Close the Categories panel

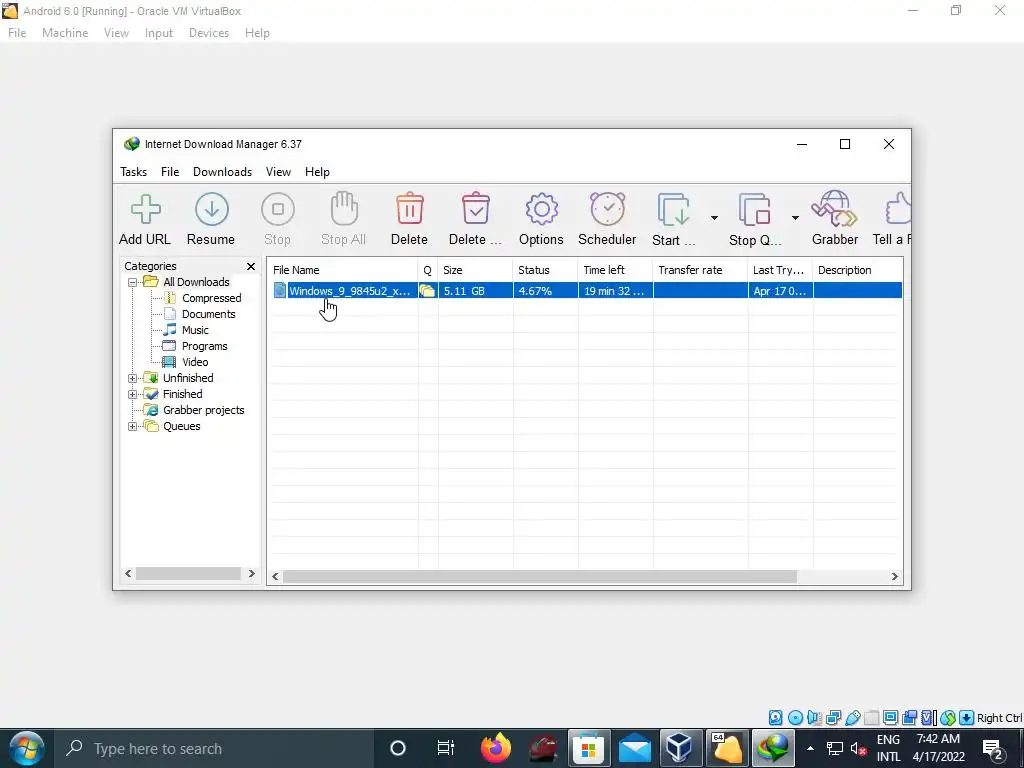tap(251, 266)
